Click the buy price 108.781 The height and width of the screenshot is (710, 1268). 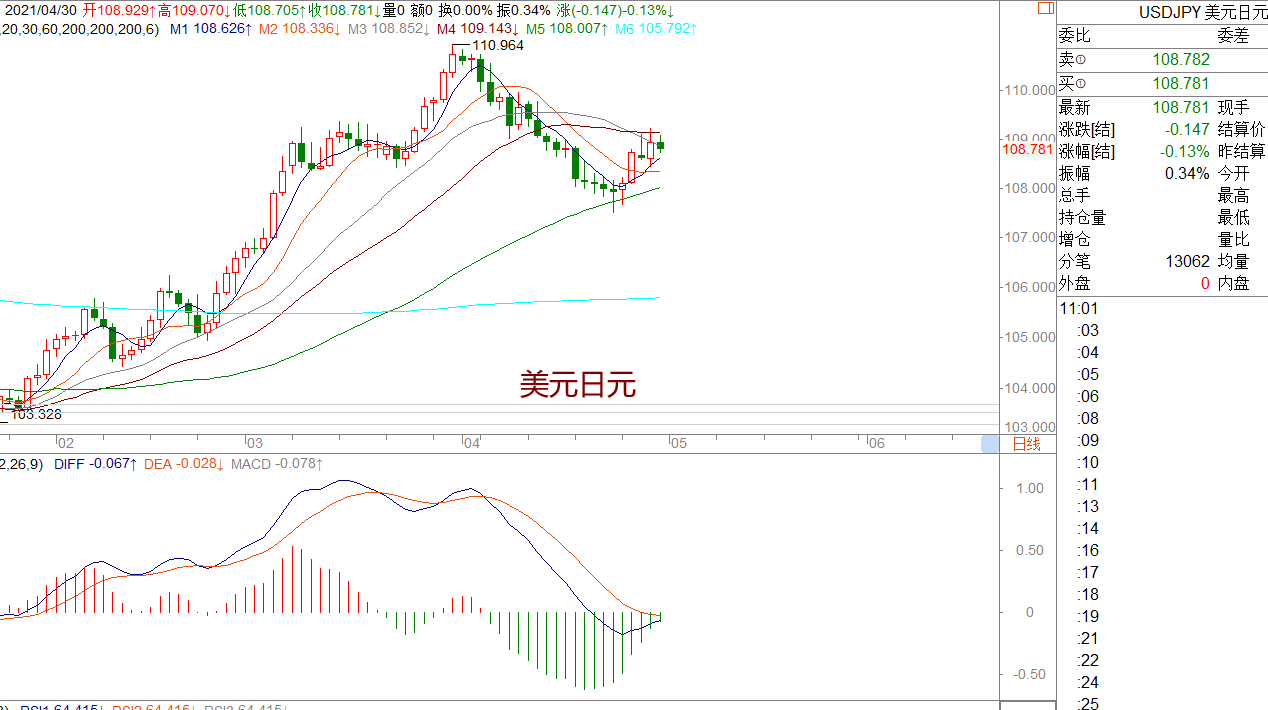coord(1181,84)
